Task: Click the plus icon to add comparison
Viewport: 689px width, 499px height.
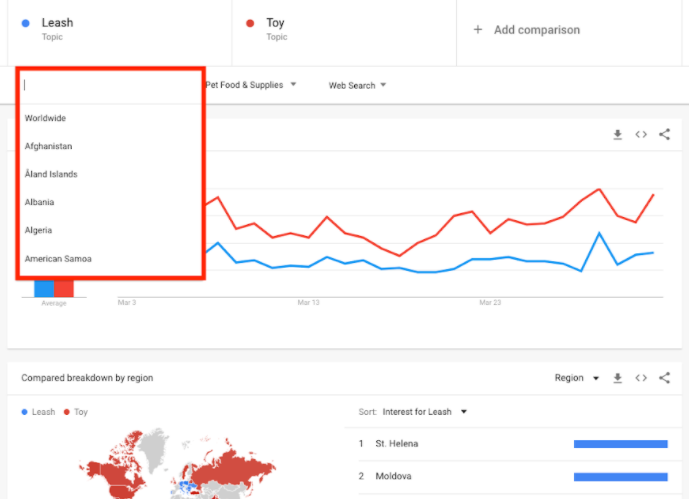Action: click(x=478, y=30)
